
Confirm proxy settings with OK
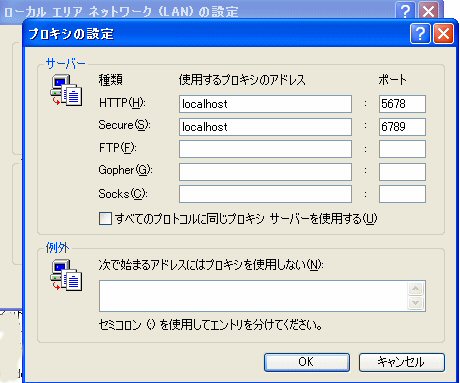307,362
